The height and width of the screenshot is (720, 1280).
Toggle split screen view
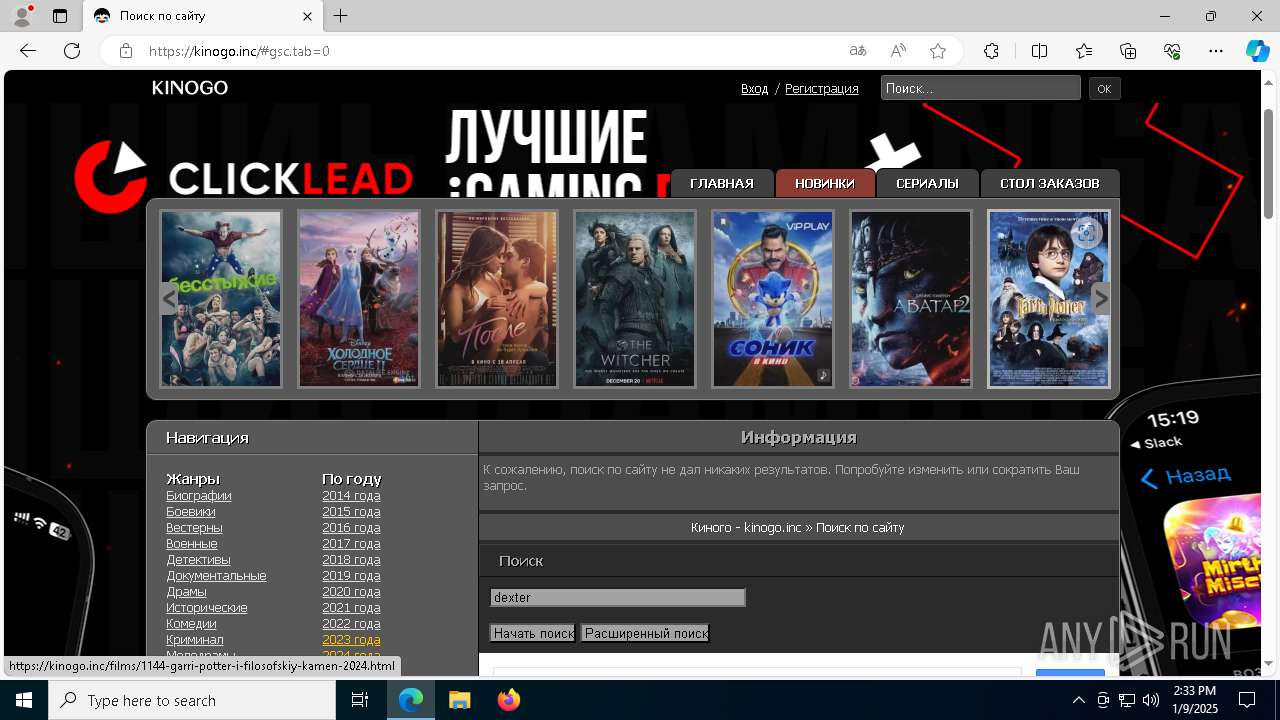point(1039,51)
